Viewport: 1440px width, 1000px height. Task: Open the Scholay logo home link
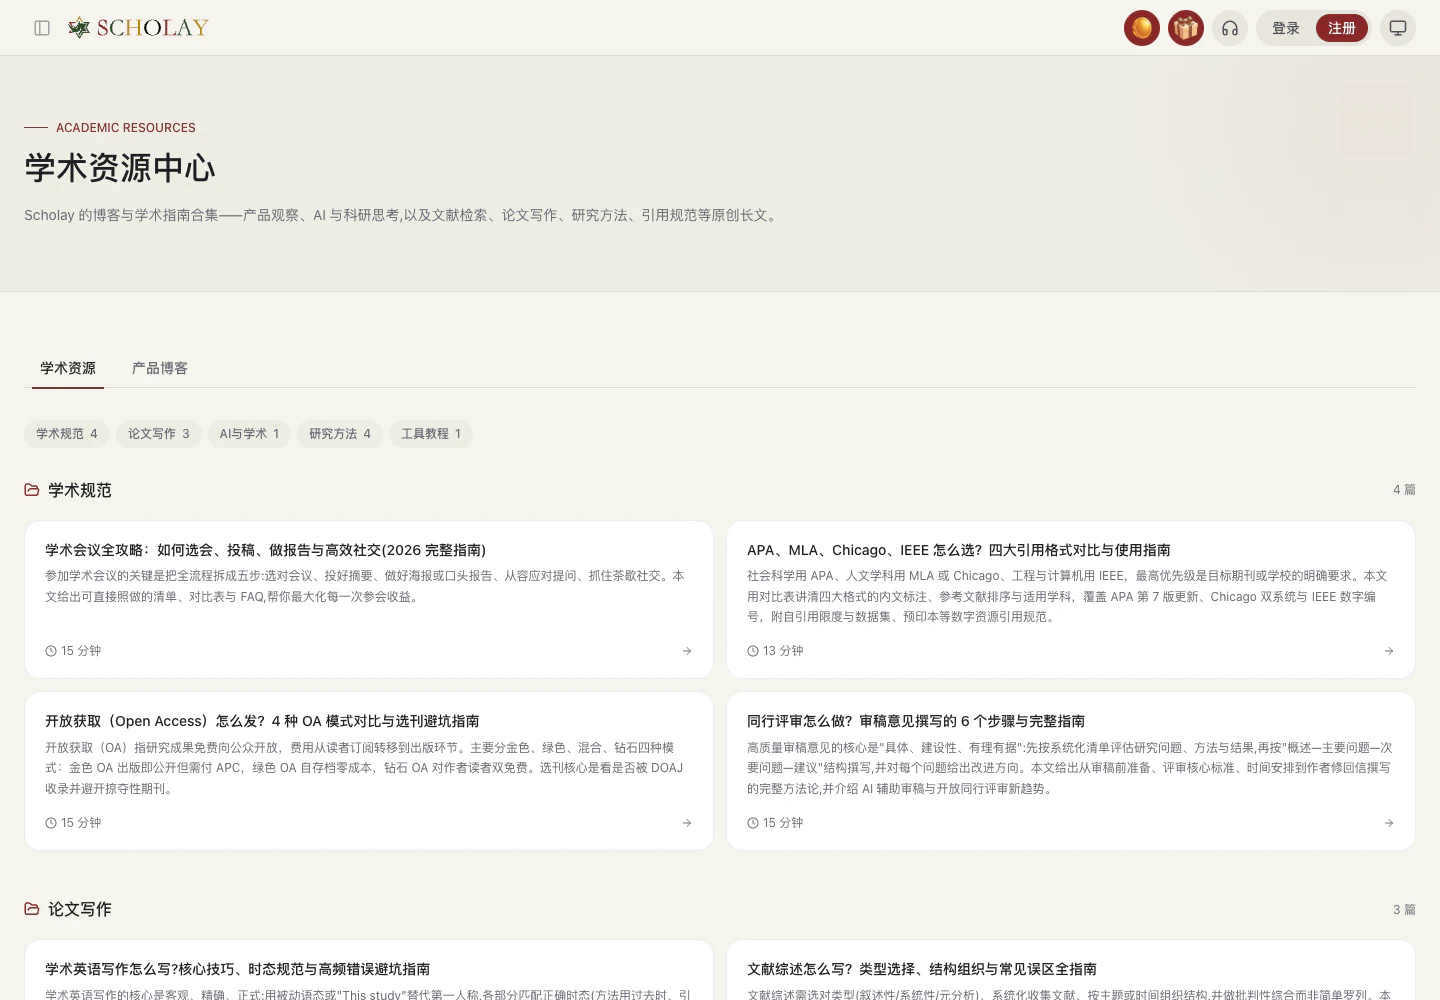pos(138,28)
